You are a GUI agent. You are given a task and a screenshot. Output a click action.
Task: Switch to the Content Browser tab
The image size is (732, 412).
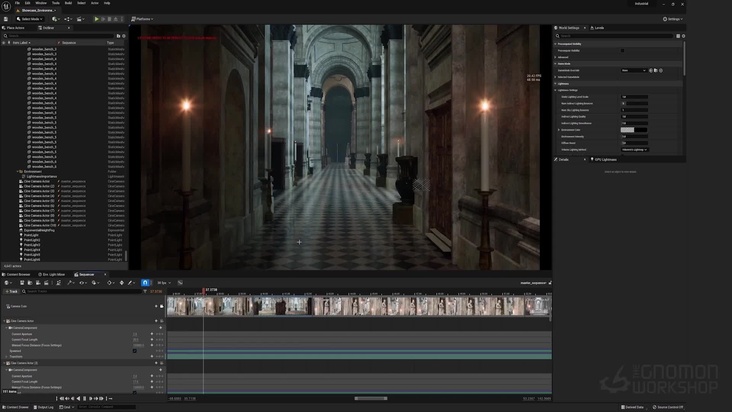(18, 274)
